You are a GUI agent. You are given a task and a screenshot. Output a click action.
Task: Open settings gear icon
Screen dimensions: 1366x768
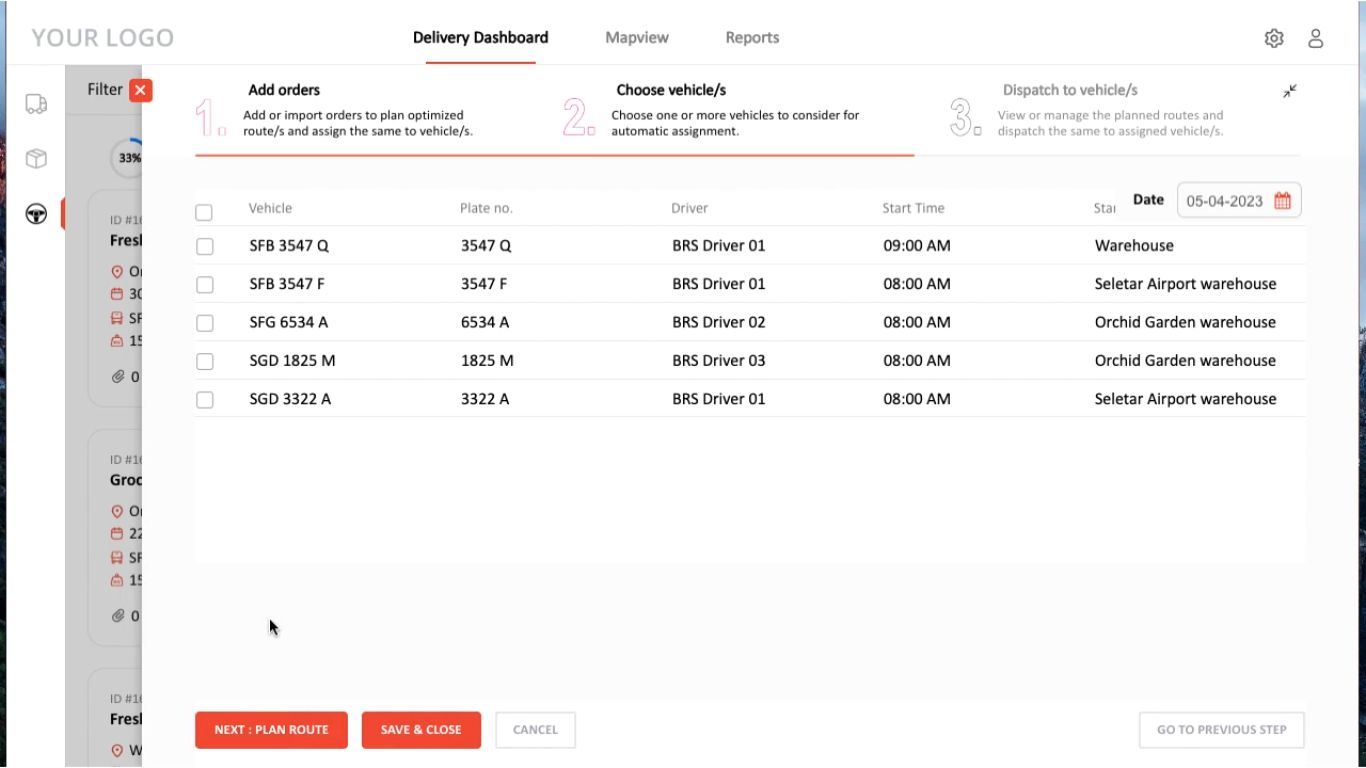coord(1274,38)
